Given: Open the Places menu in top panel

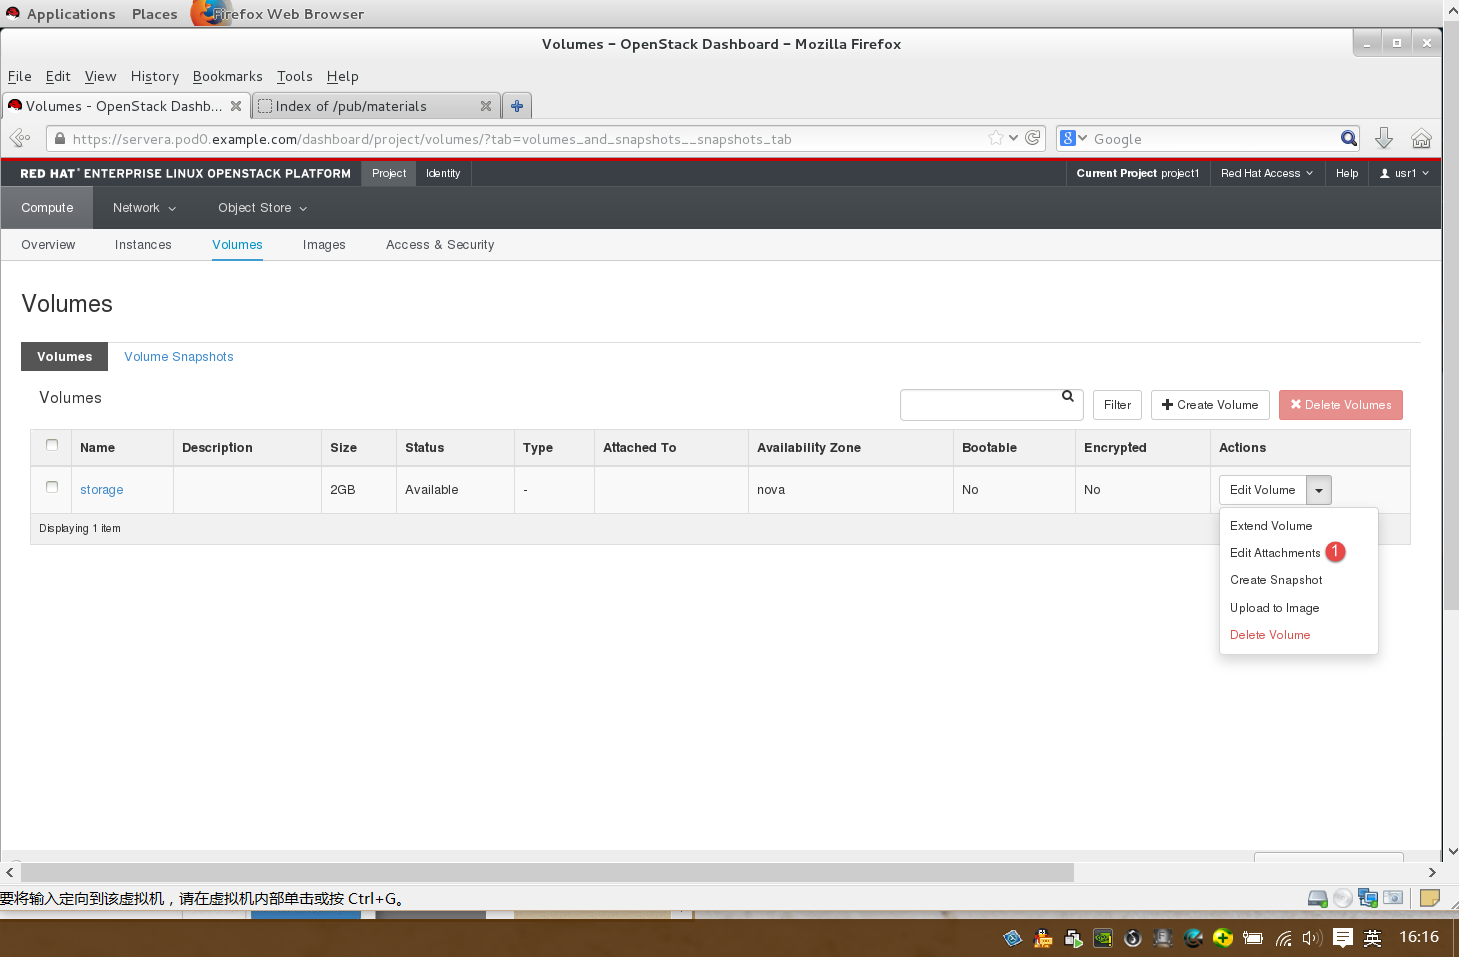Looking at the screenshot, I should pos(154,14).
